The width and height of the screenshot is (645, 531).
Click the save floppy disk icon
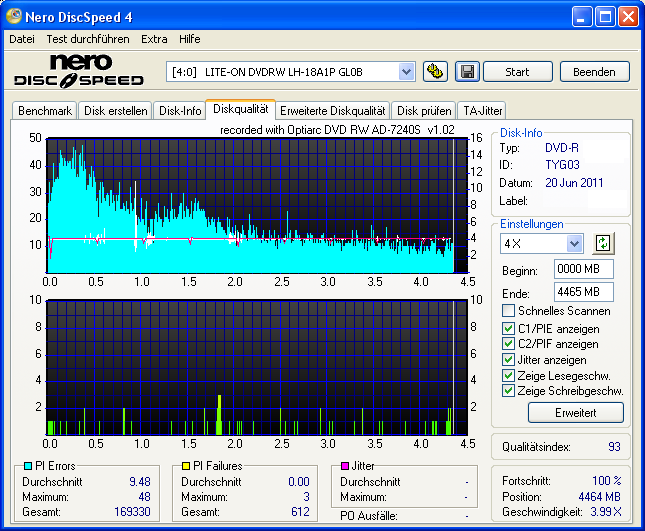pyautogui.click(x=466, y=71)
